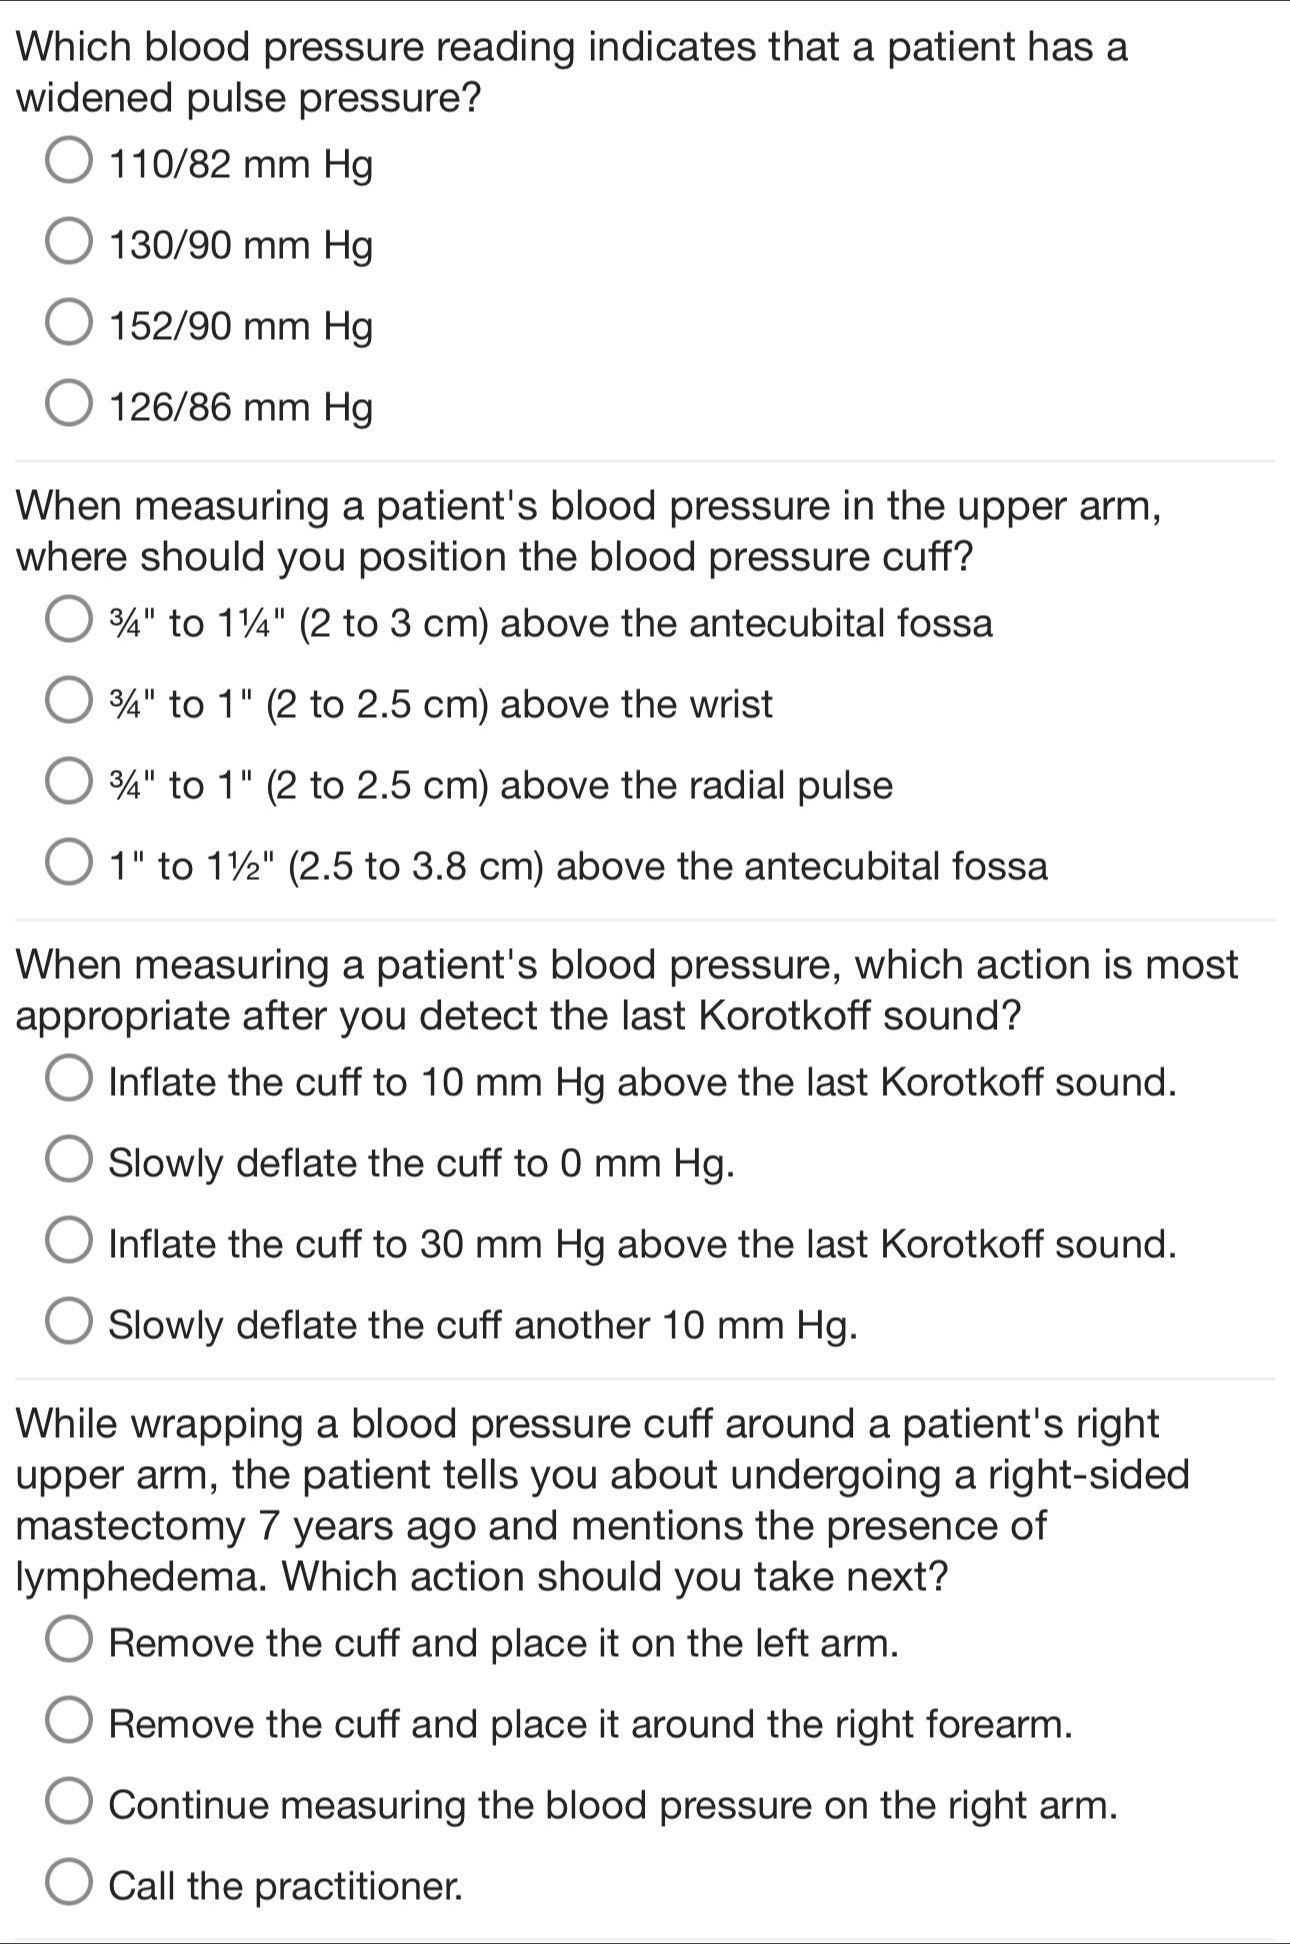
Task: Choose 'Slowly deflate the cuff to 0 mm Hg'
Action: point(69,1163)
